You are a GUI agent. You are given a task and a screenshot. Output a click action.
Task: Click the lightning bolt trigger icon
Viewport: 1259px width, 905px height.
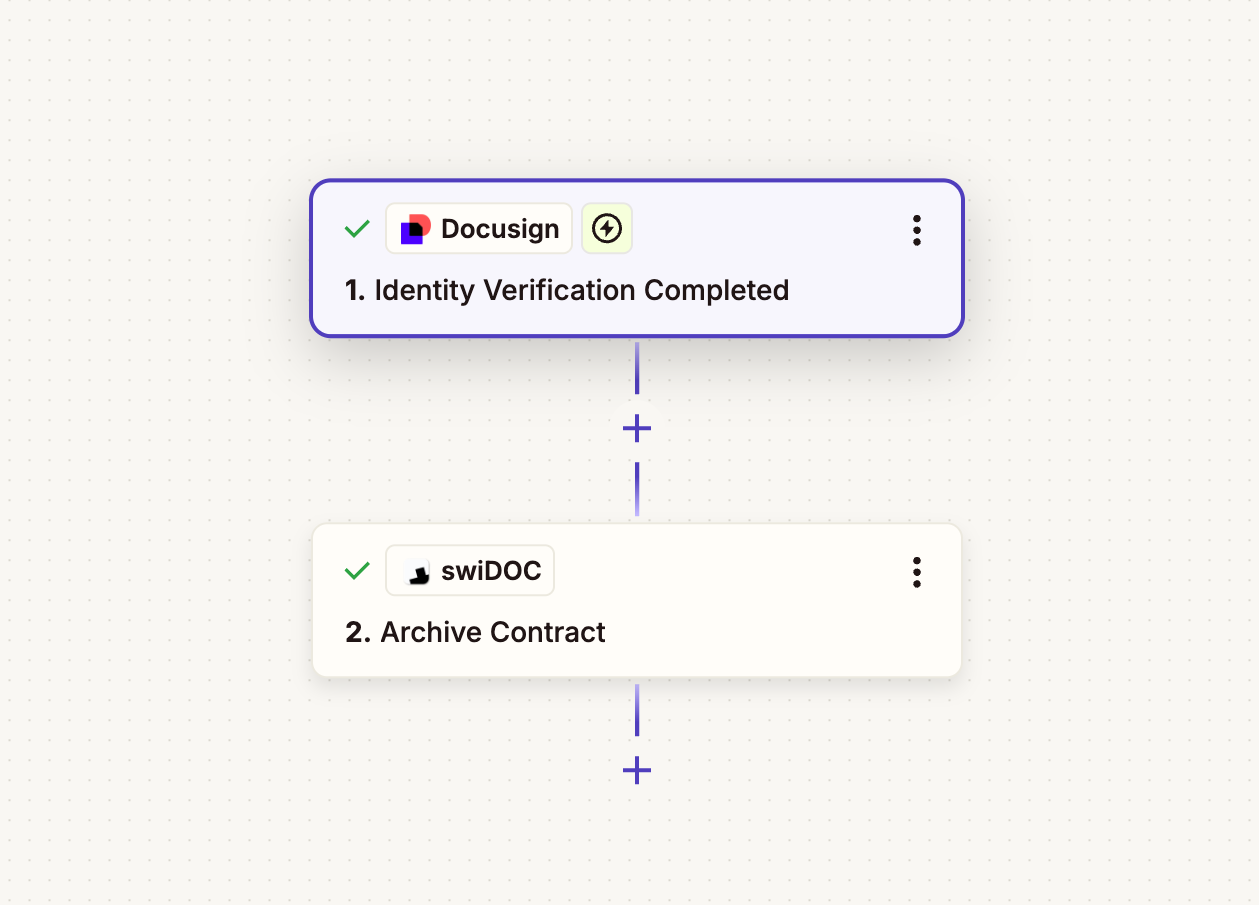(x=606, y=229)
